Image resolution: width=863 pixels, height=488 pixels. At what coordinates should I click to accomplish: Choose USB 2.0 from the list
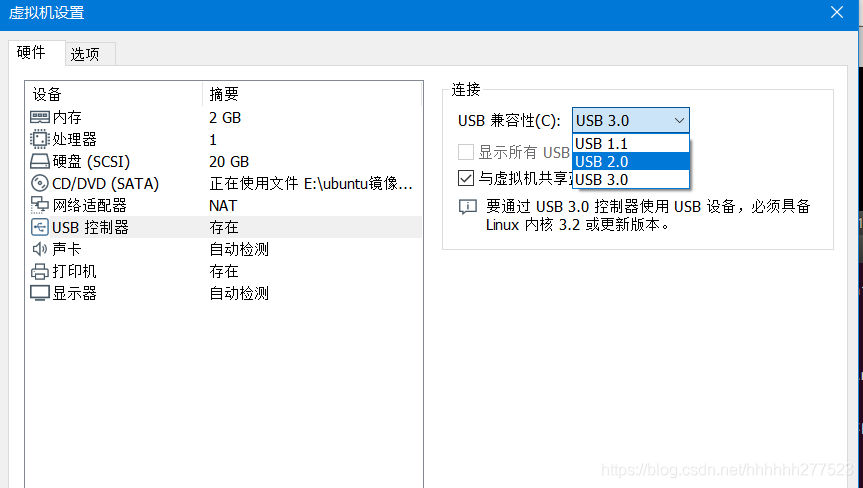click(x=631, y=161)
